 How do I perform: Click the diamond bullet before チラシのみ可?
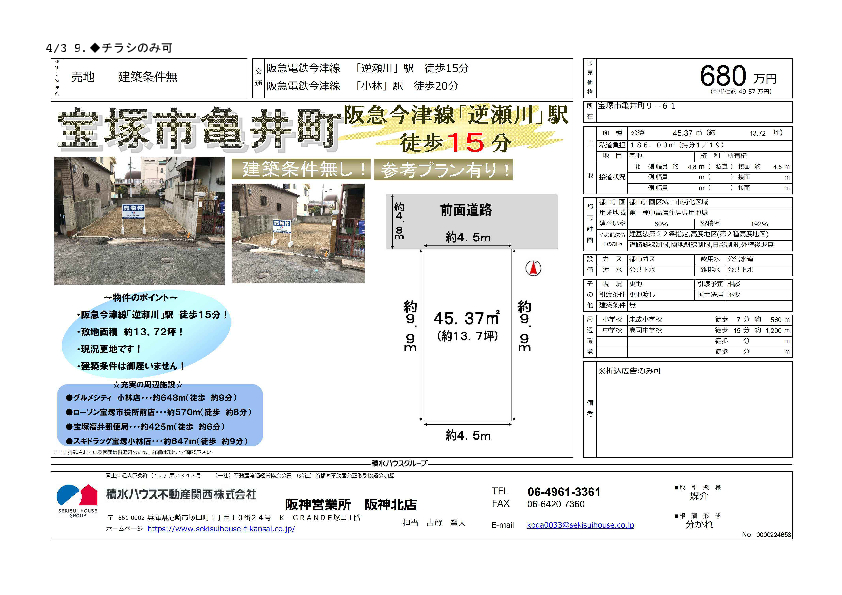click(x=94, y=47)
